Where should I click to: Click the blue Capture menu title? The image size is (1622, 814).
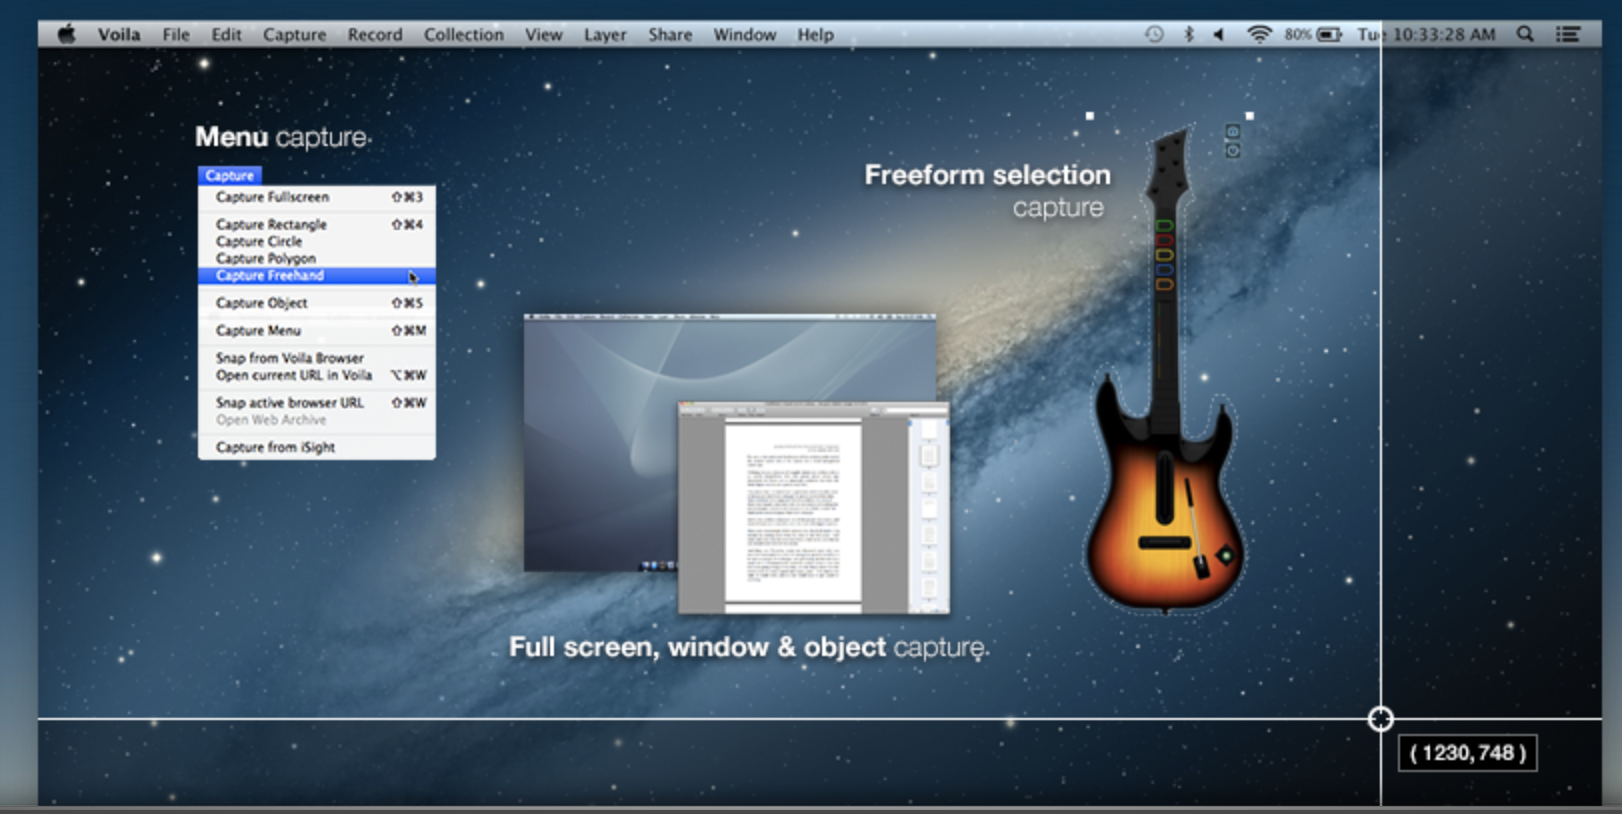click(230, 175)
